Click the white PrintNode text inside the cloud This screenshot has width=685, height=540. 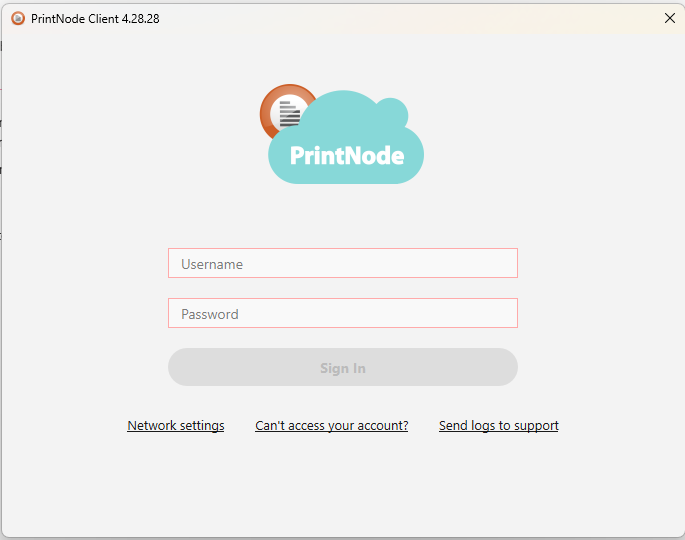tap(346, 156)
